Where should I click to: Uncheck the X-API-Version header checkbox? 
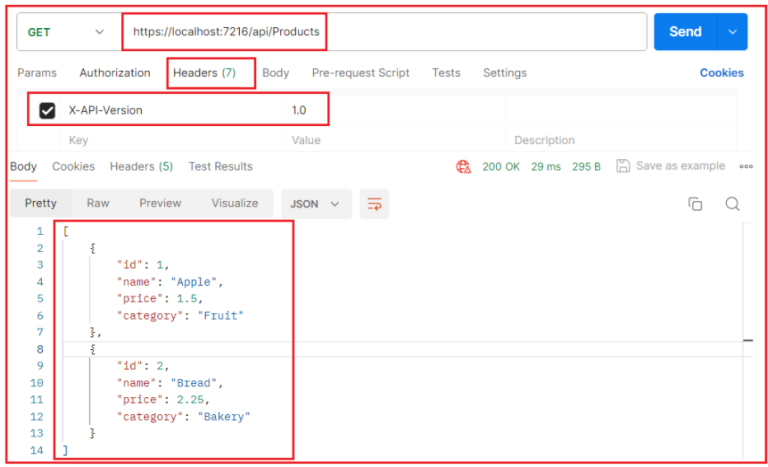47,110
